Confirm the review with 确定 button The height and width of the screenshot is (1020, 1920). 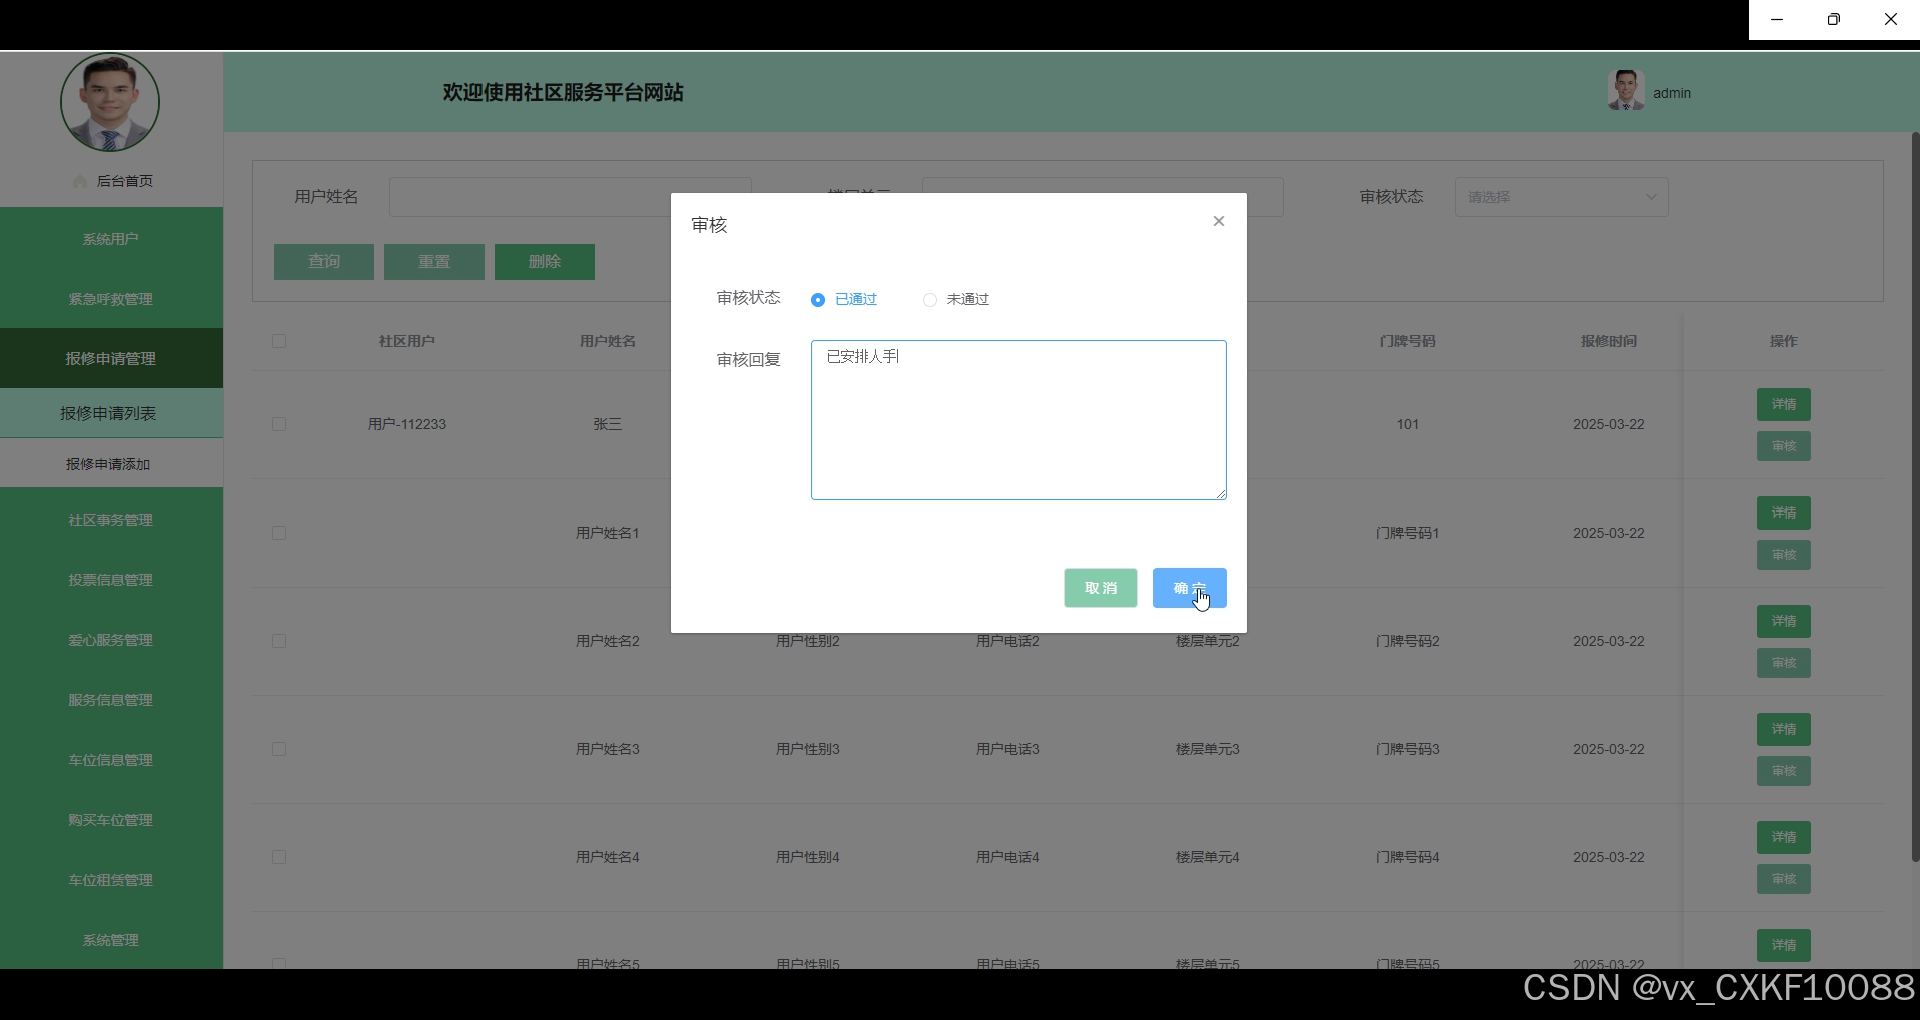pos(1189,588)
